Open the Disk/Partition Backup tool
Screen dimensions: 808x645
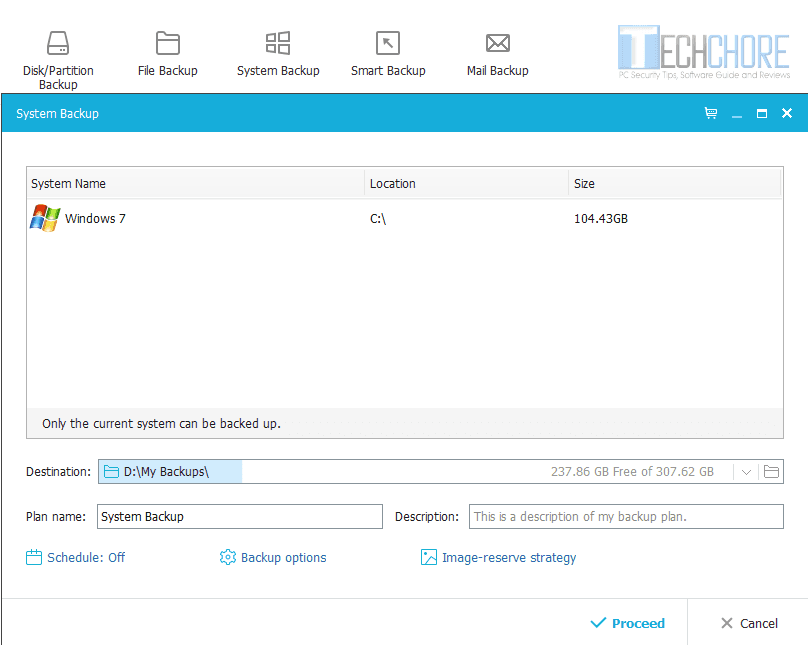click(58, 60)
